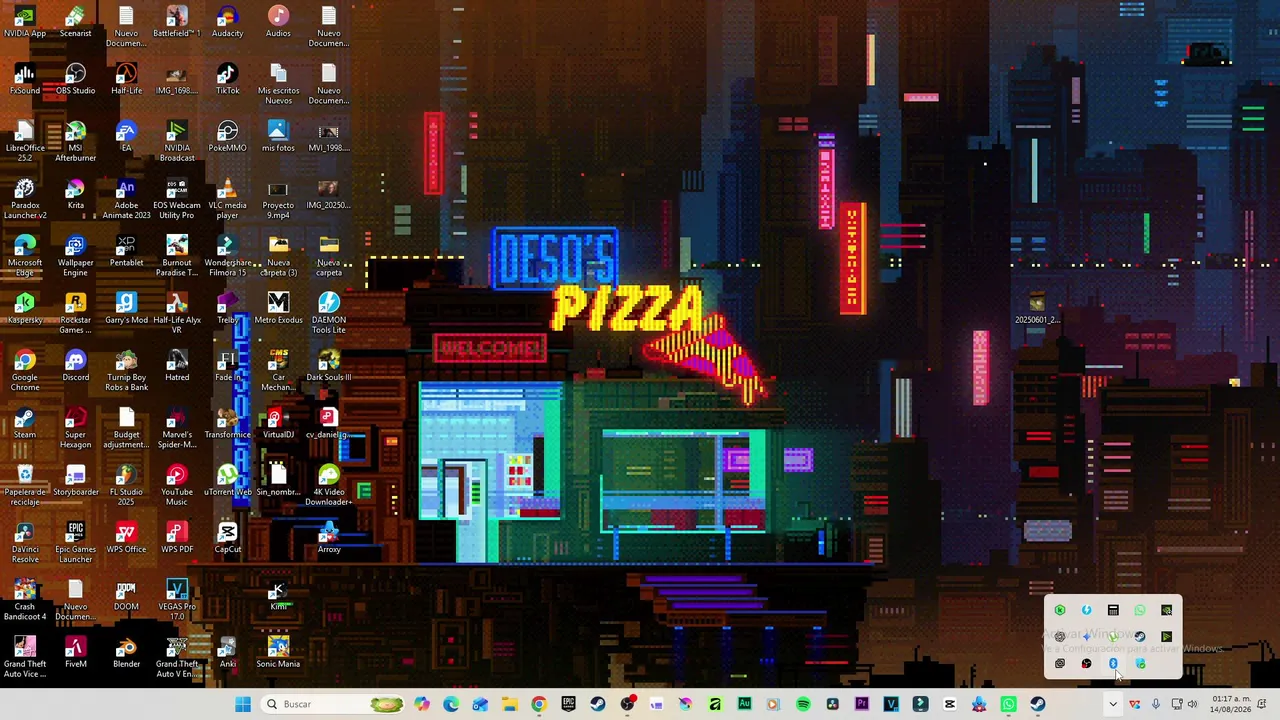Select the FxSound desktop icon

(x=25, y=80)
